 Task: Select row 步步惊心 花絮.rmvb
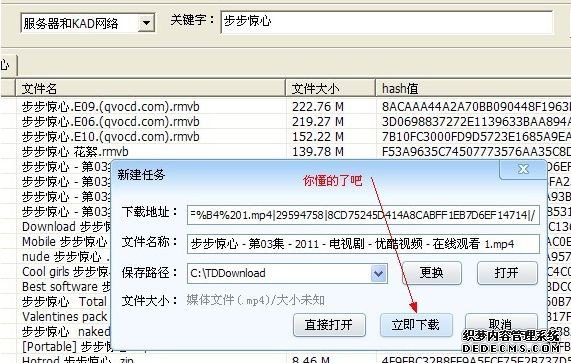click(75, 151)
